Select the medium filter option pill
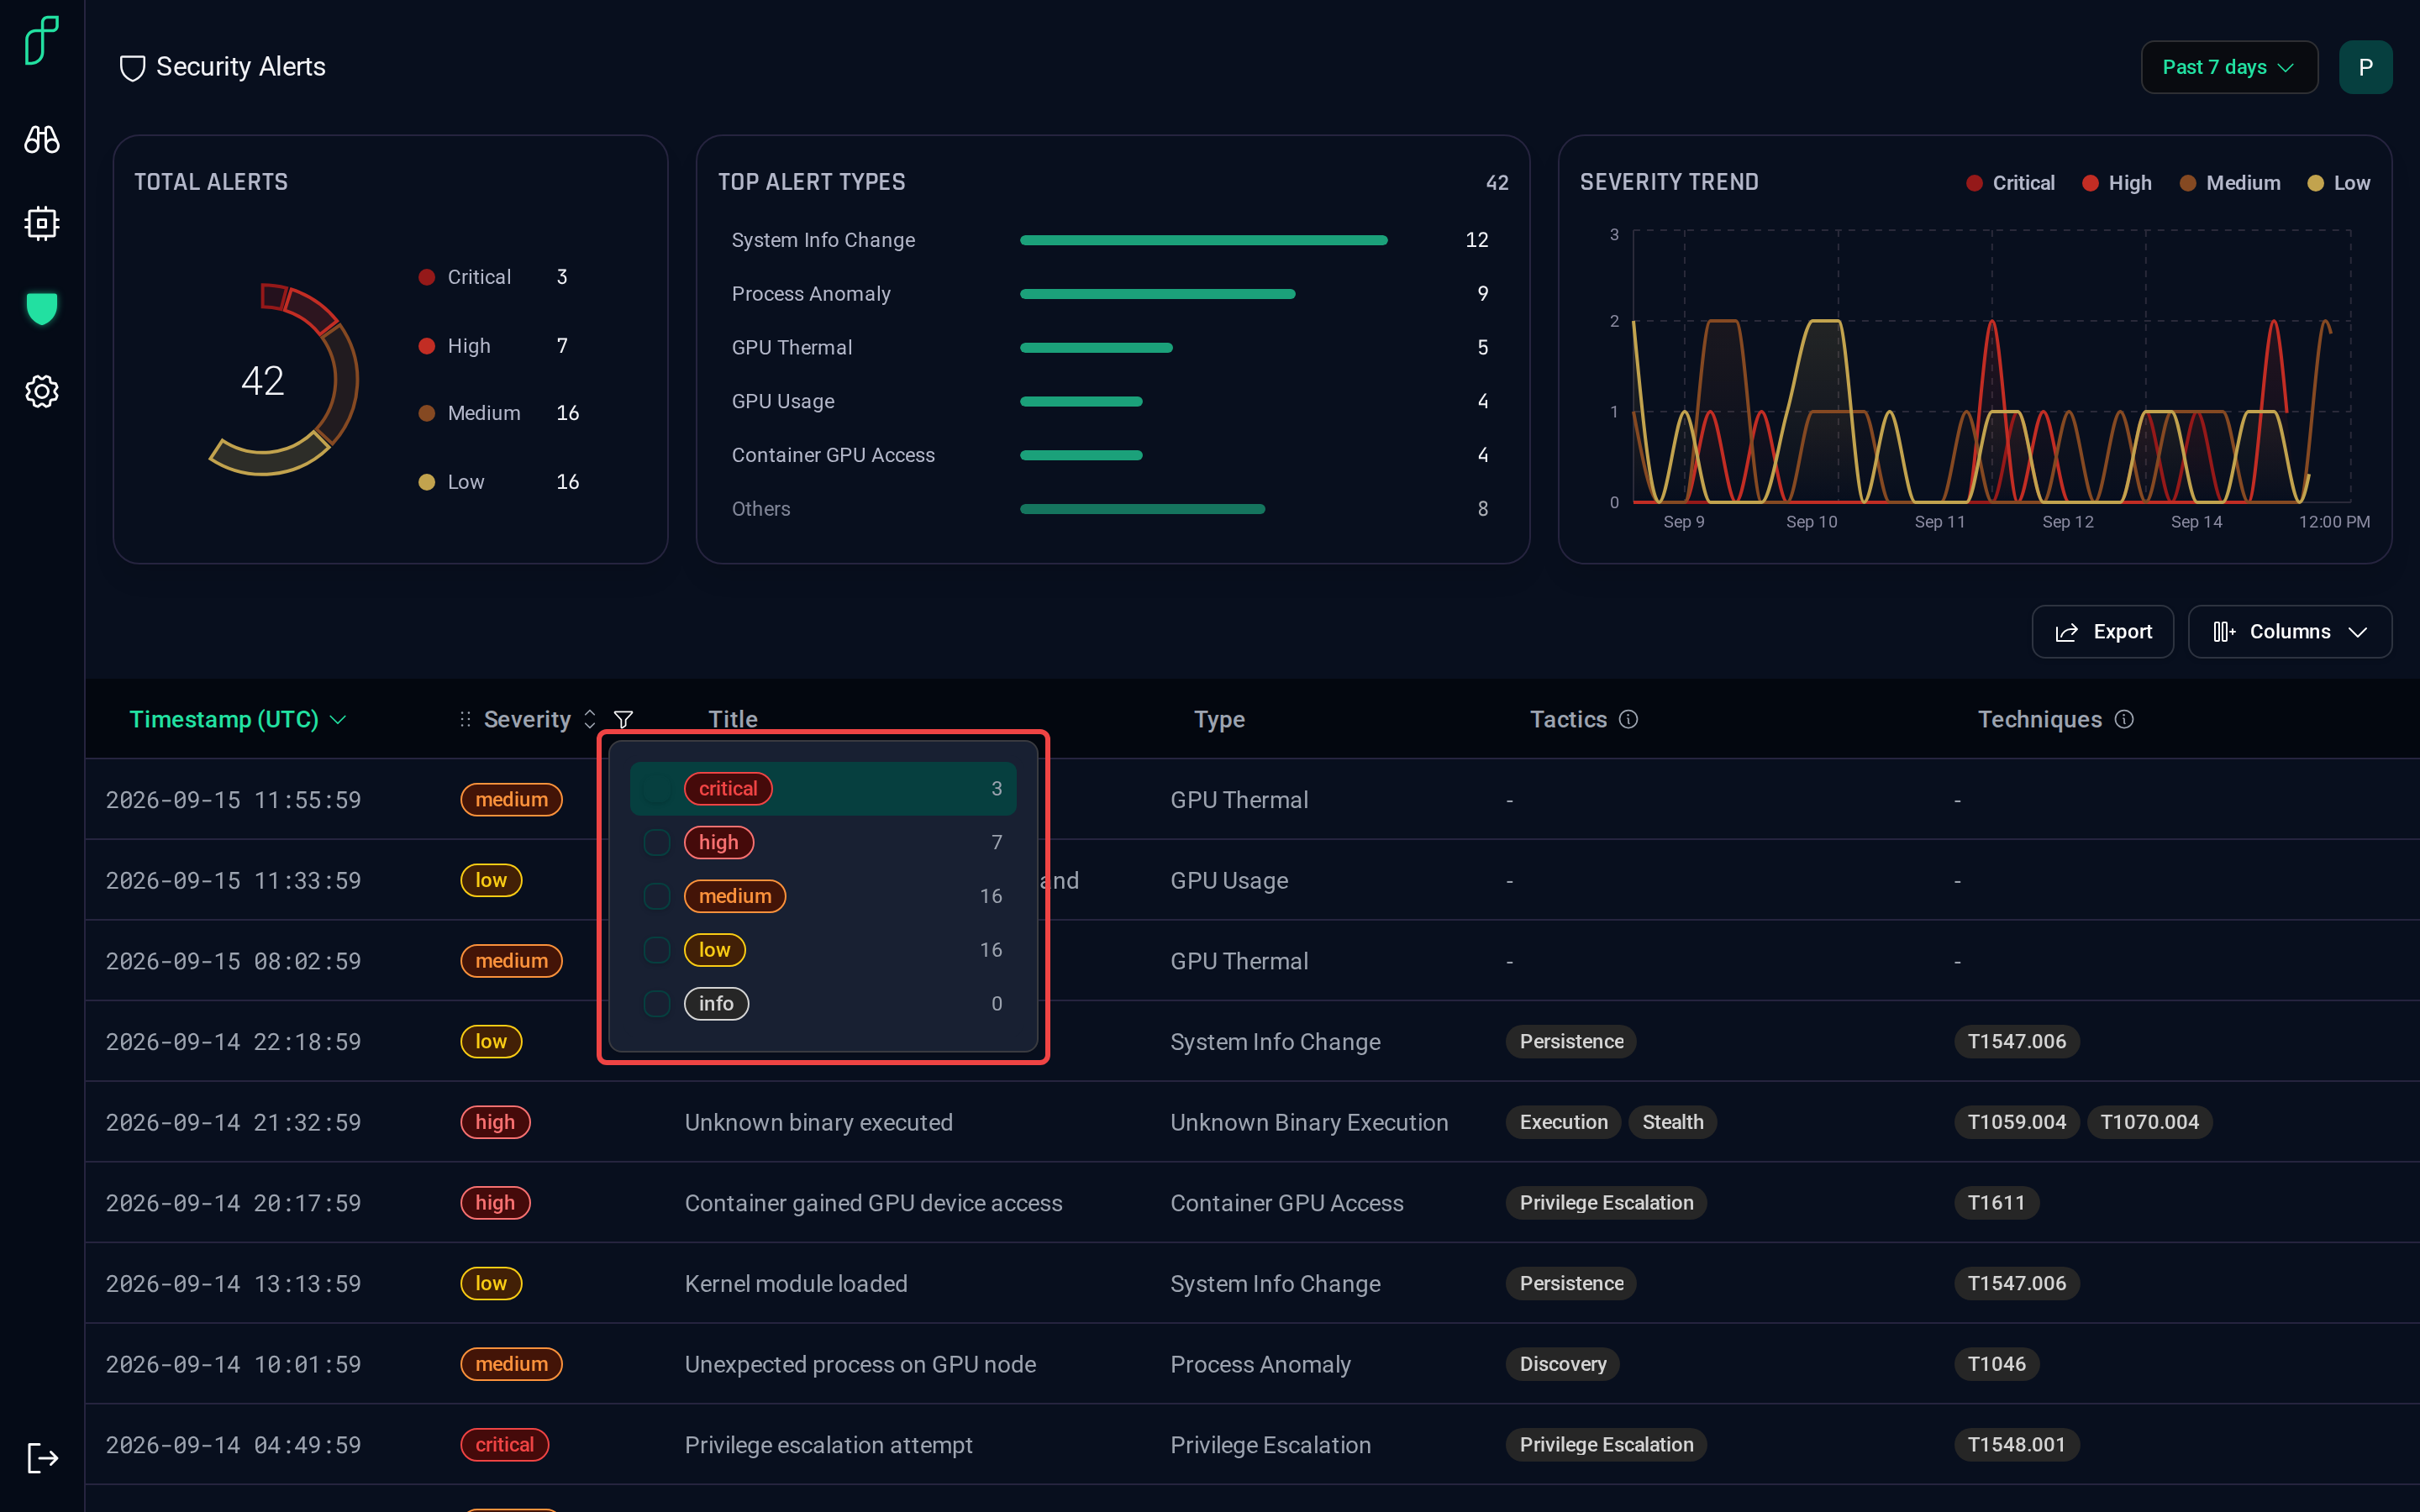The width and height of the screenshot is (2420, 1512). click(x=735, y=896)
